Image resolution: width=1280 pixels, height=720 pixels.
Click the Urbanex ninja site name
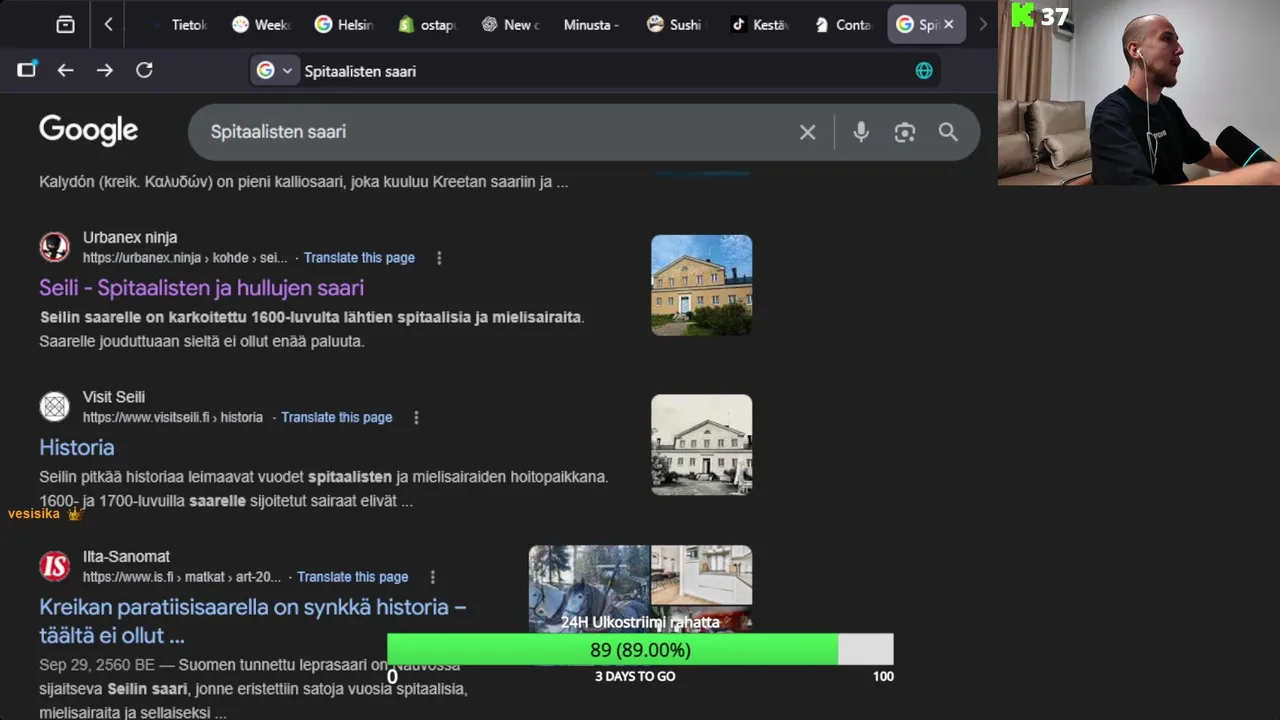130,237
